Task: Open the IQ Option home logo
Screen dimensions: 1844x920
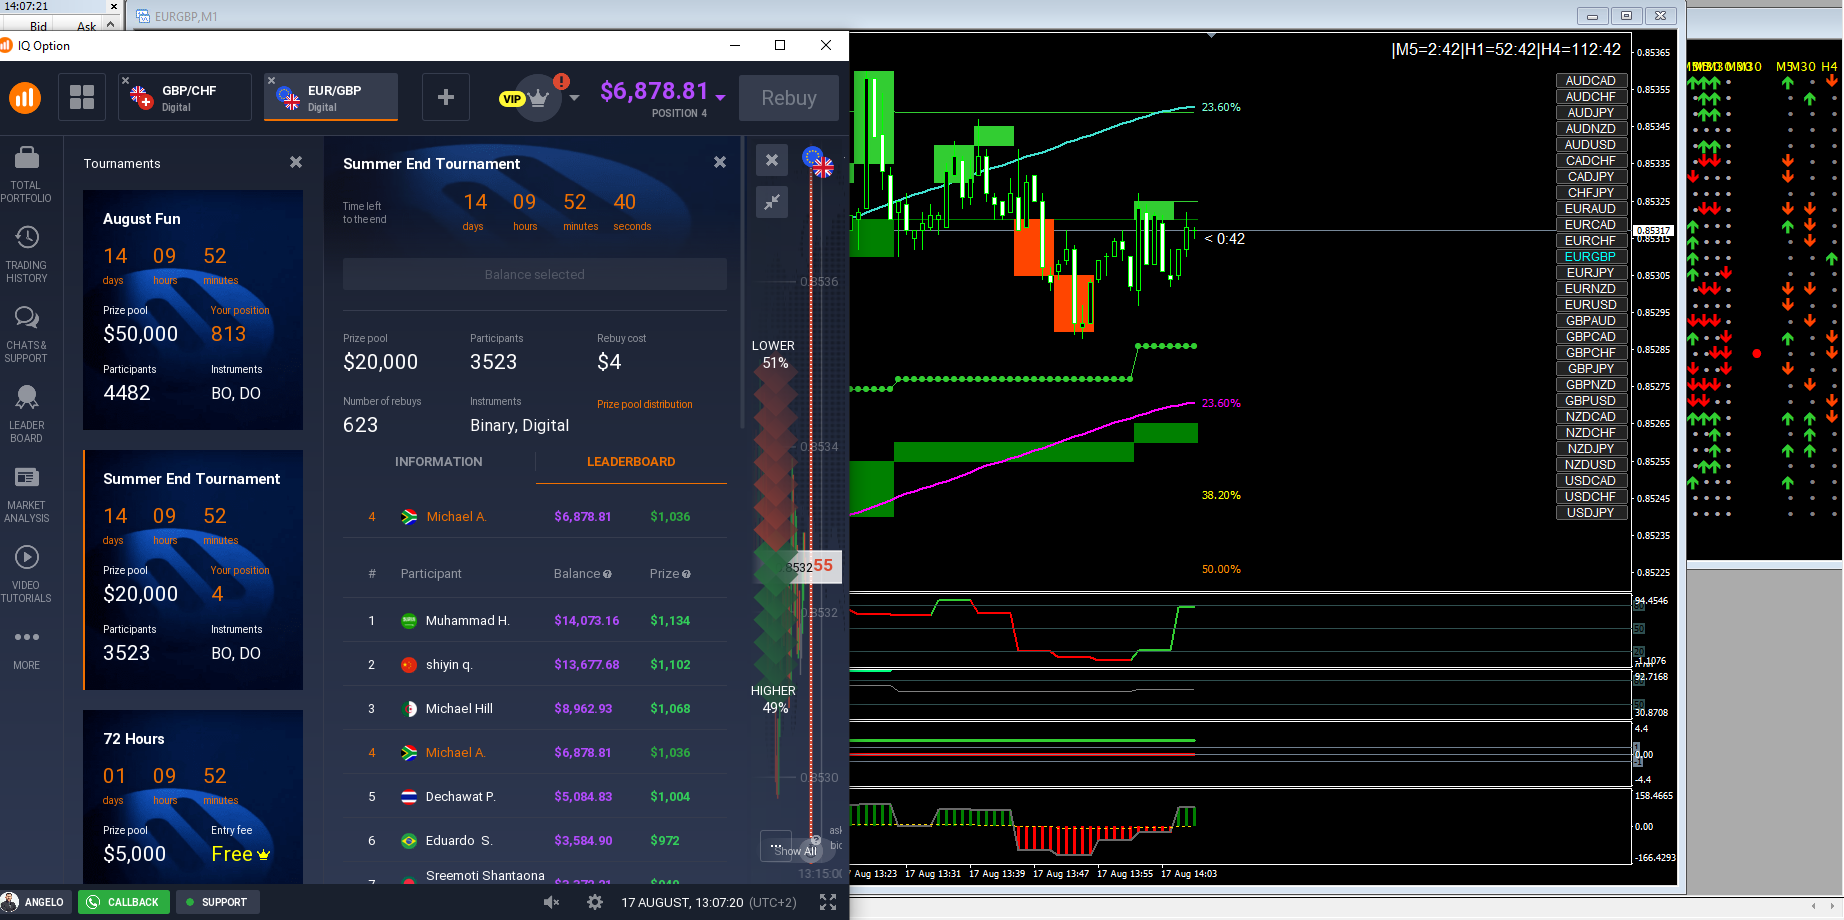Action: (x=25, y=97)
